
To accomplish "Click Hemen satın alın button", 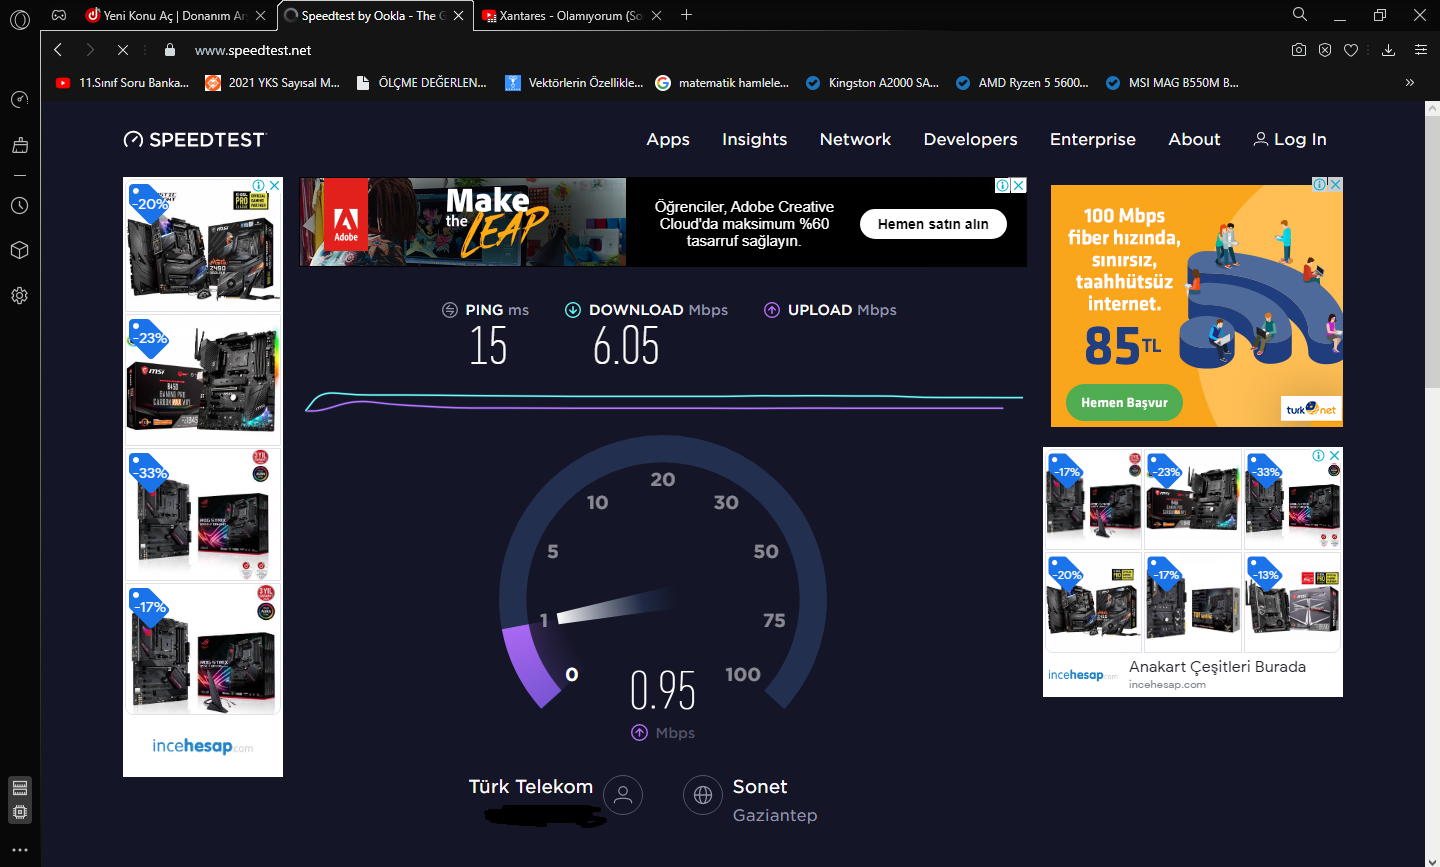I will [x=933, y=224].
